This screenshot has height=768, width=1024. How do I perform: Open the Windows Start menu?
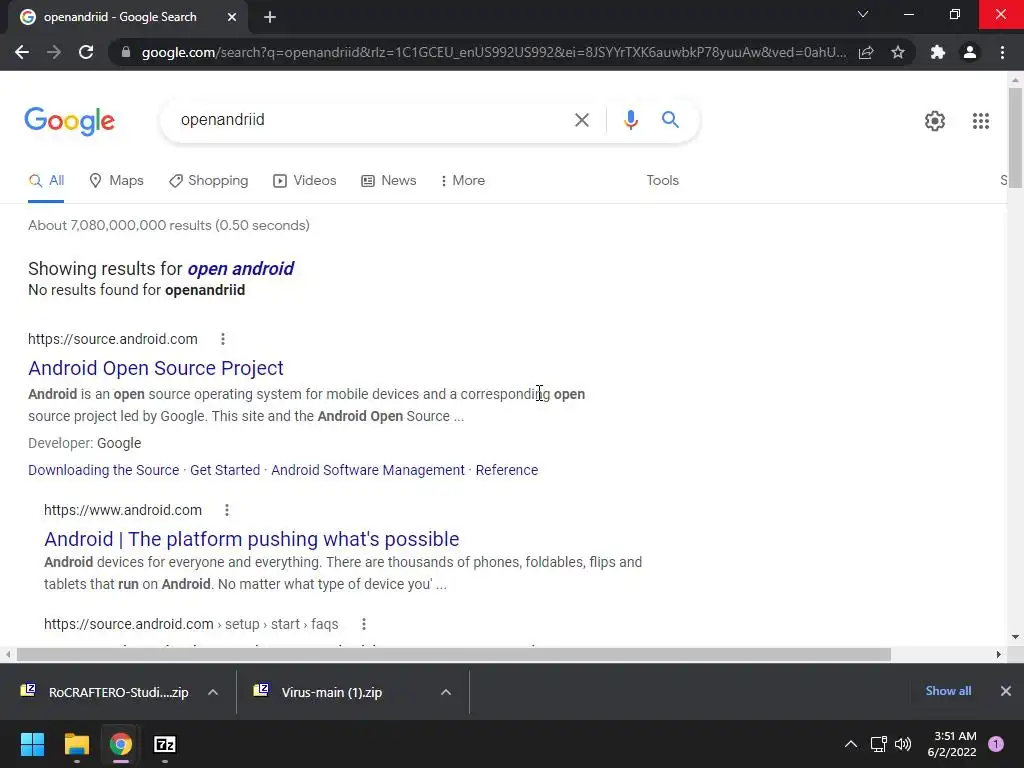32,744
